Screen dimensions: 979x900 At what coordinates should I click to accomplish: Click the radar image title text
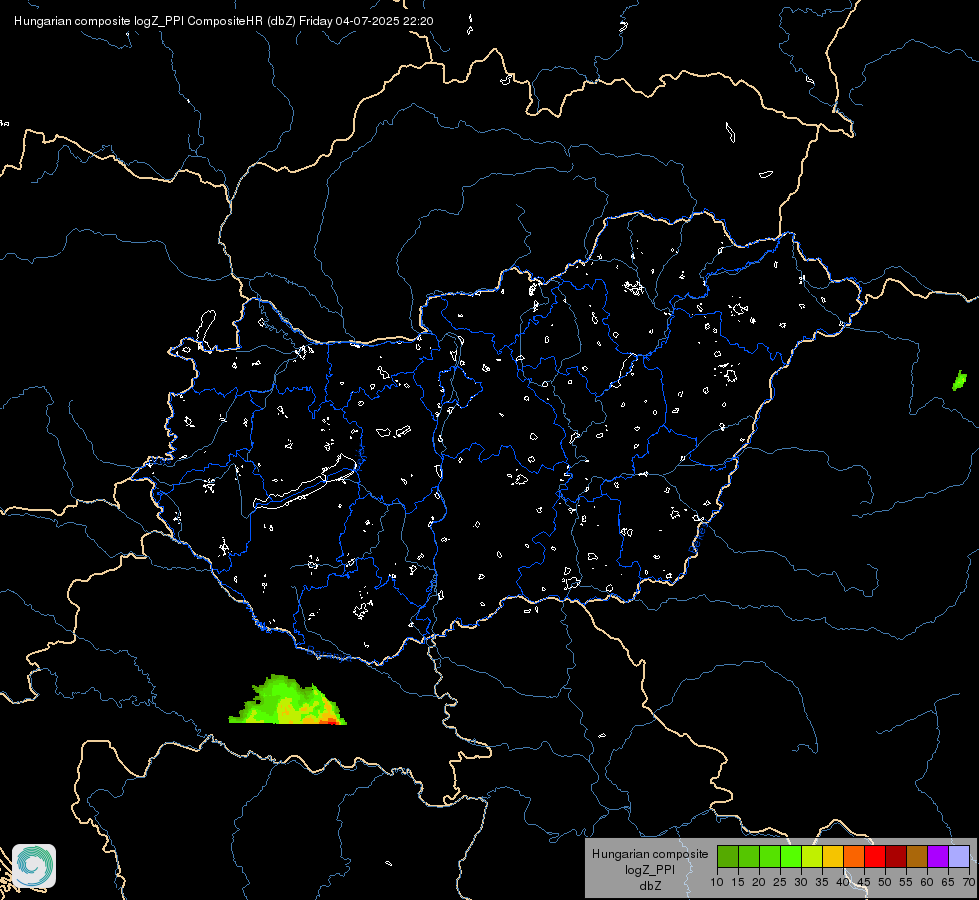[224, 21]
